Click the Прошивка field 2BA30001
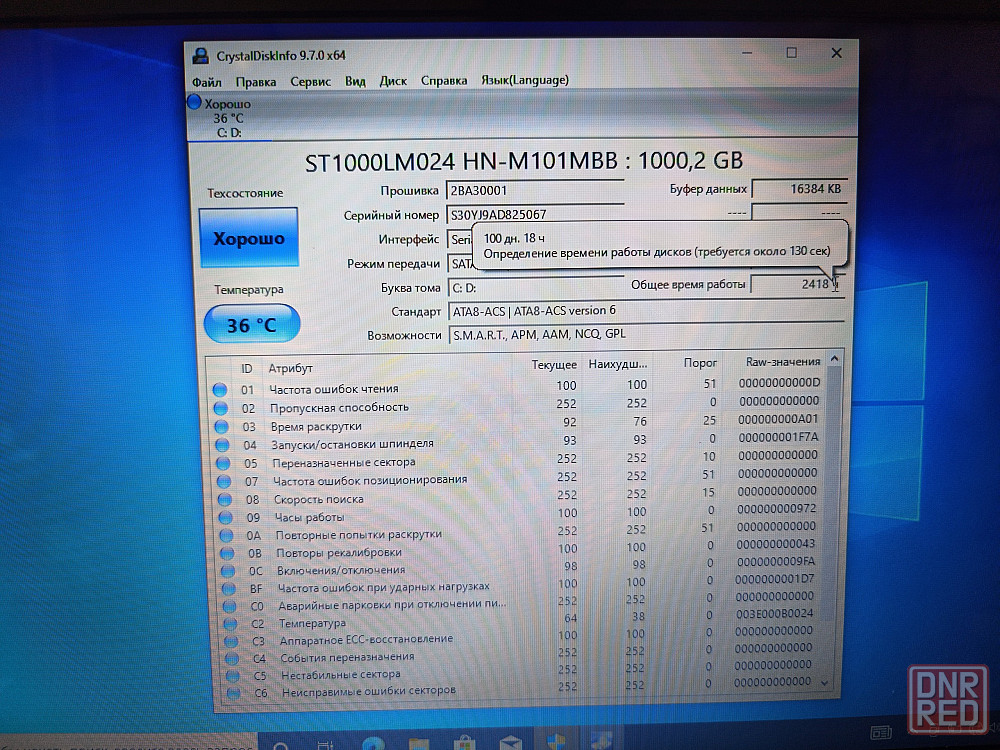The height and width of the screenshot is (750, 1000). [x=535, y=190]
